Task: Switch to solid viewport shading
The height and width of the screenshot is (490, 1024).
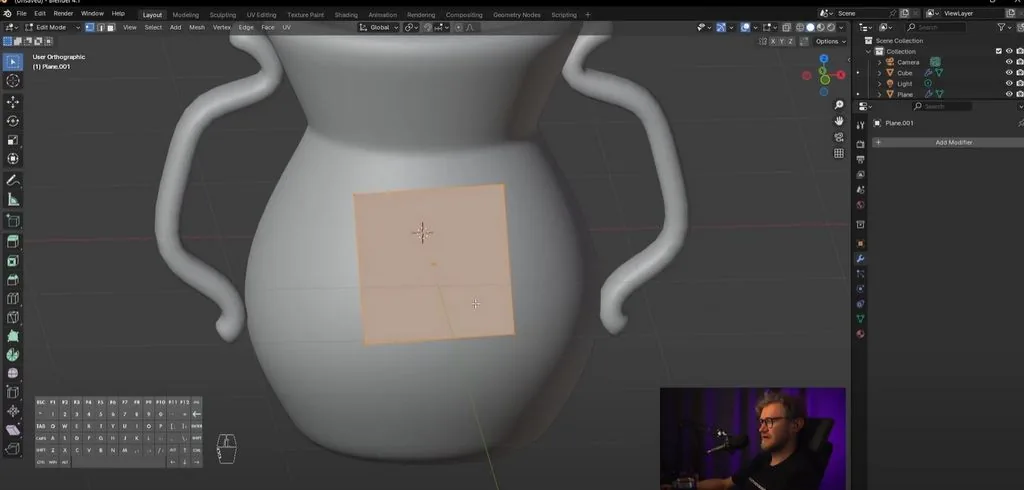Action: 810,27
